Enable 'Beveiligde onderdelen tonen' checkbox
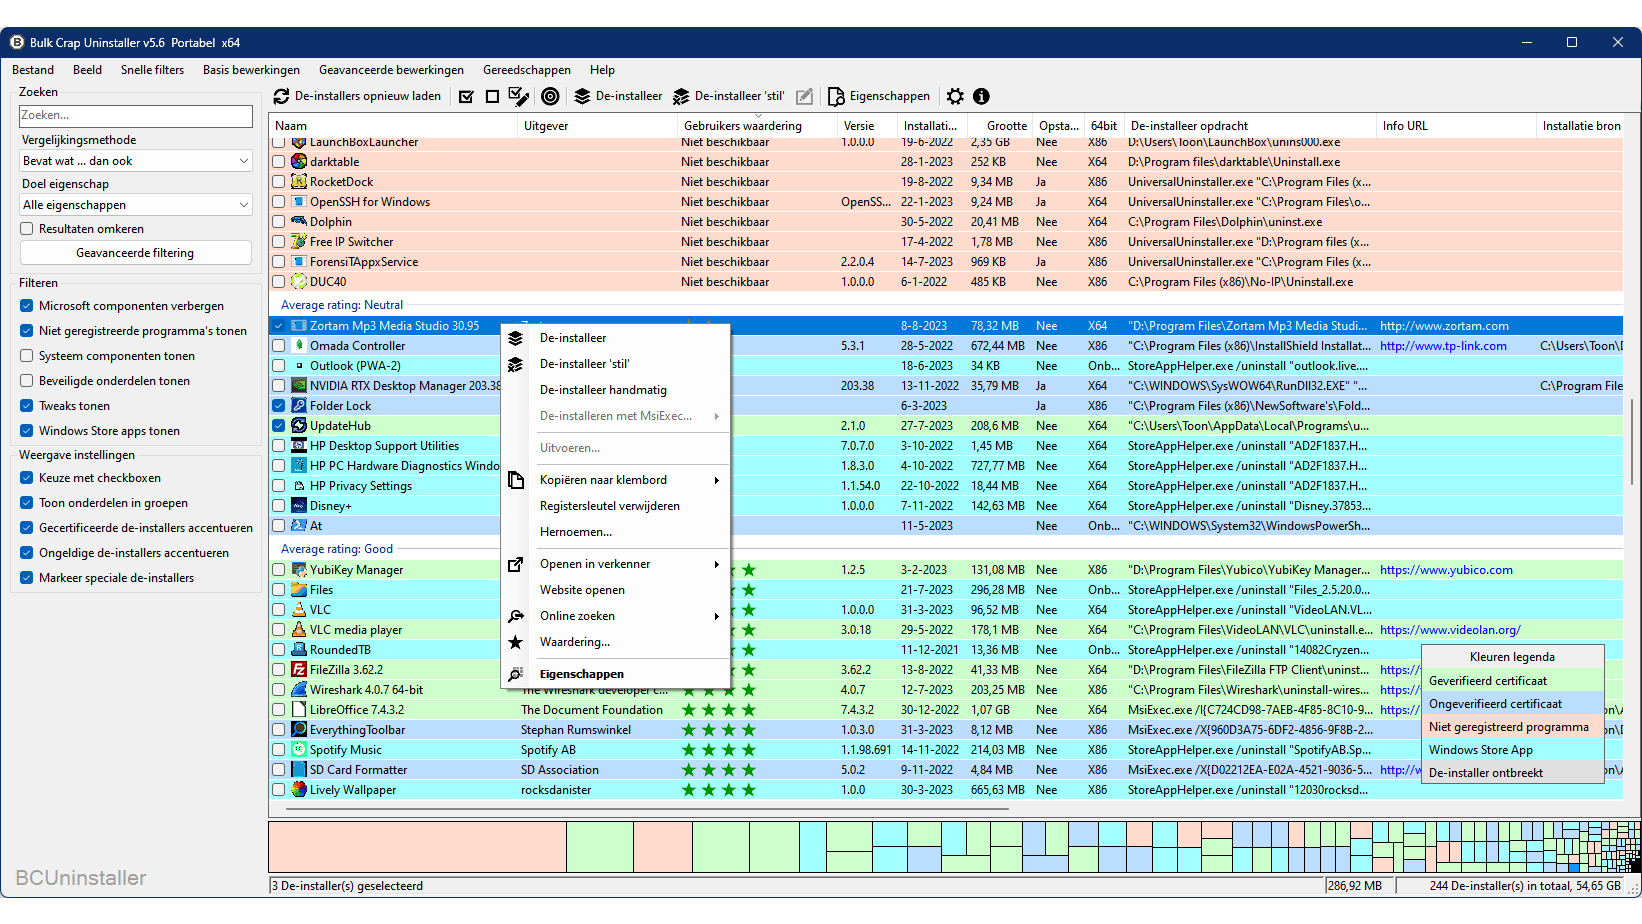1642x924 pixels. pyautogui.click(x=27, y=381)
